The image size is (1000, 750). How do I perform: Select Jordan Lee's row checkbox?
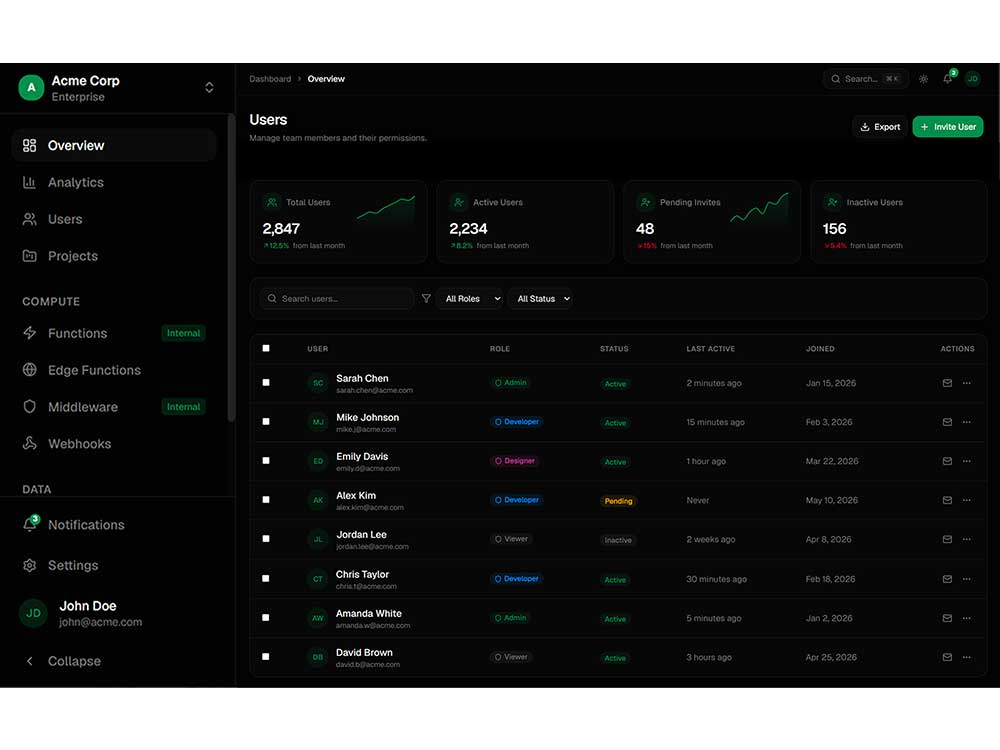[266, 539]
